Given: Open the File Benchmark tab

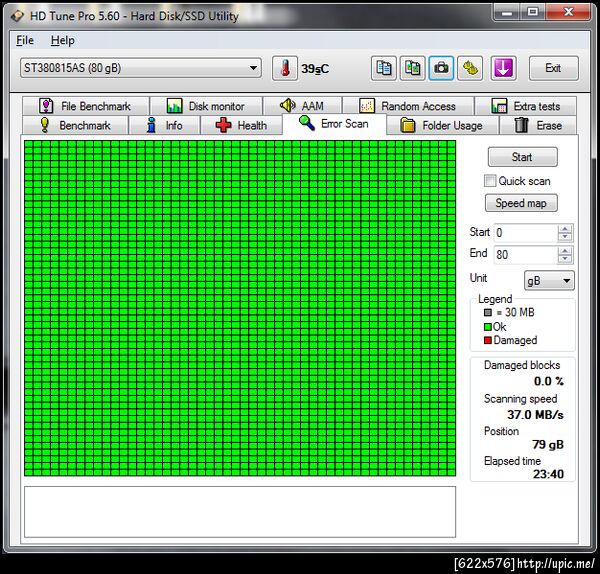Looking at the screenshot, I should (85, 106).
